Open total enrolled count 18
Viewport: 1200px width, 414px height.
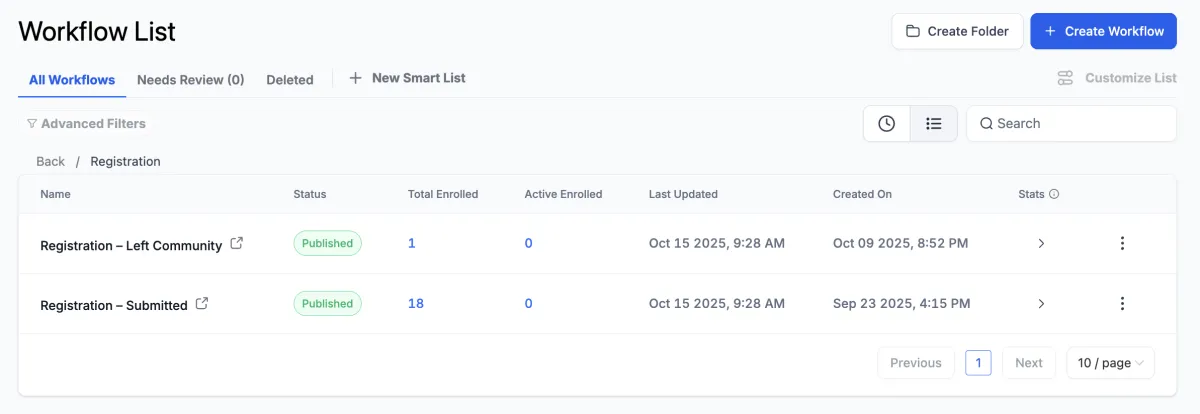[416, 303]
